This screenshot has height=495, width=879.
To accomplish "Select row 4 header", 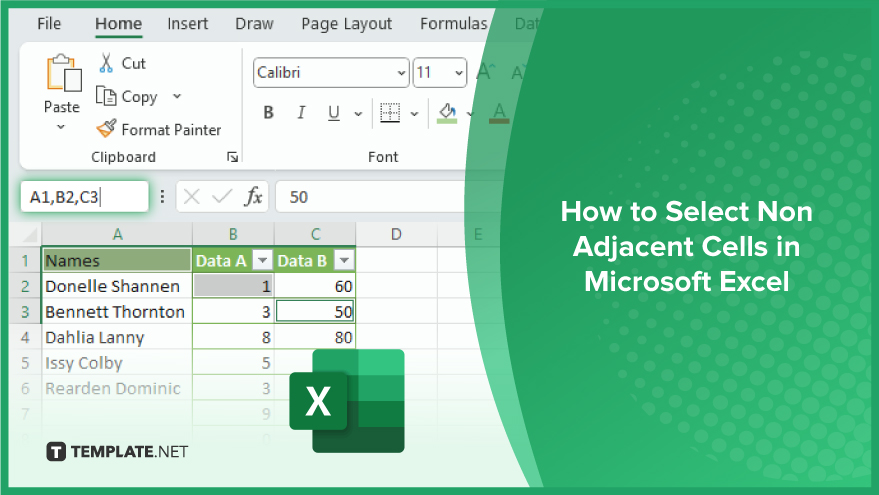I will tap(25, 337).
